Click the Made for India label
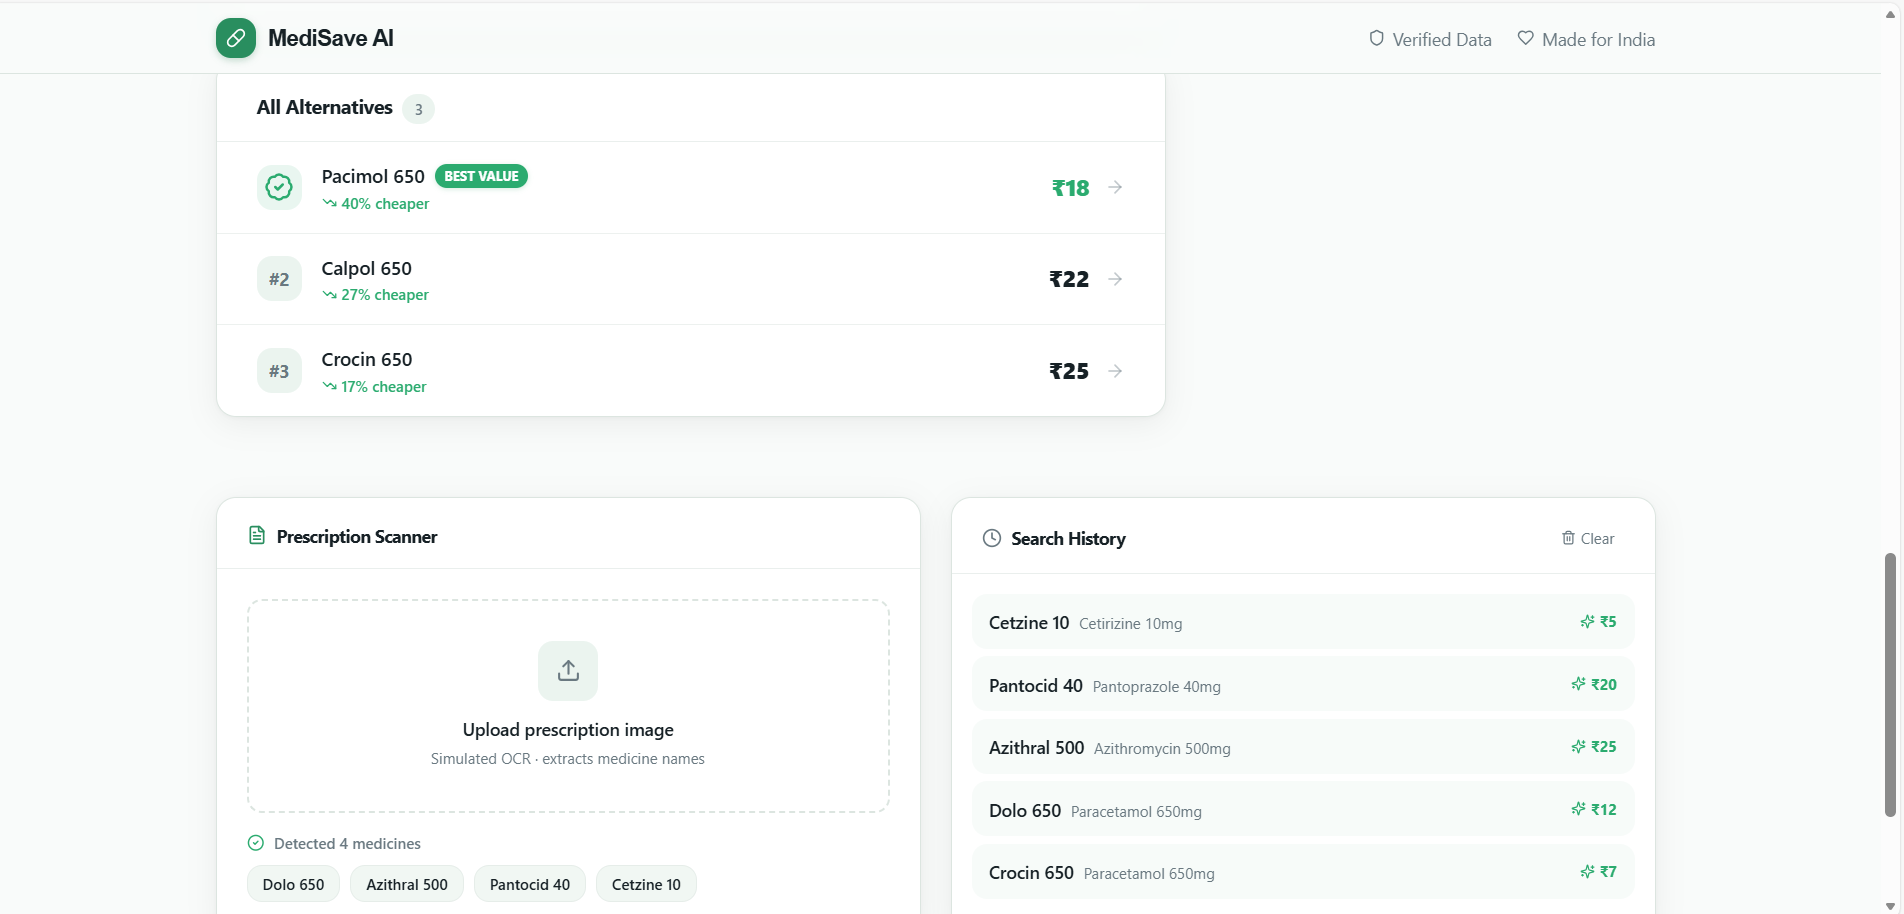Viewport: 1904px width, 914px height. [1598, 40]
